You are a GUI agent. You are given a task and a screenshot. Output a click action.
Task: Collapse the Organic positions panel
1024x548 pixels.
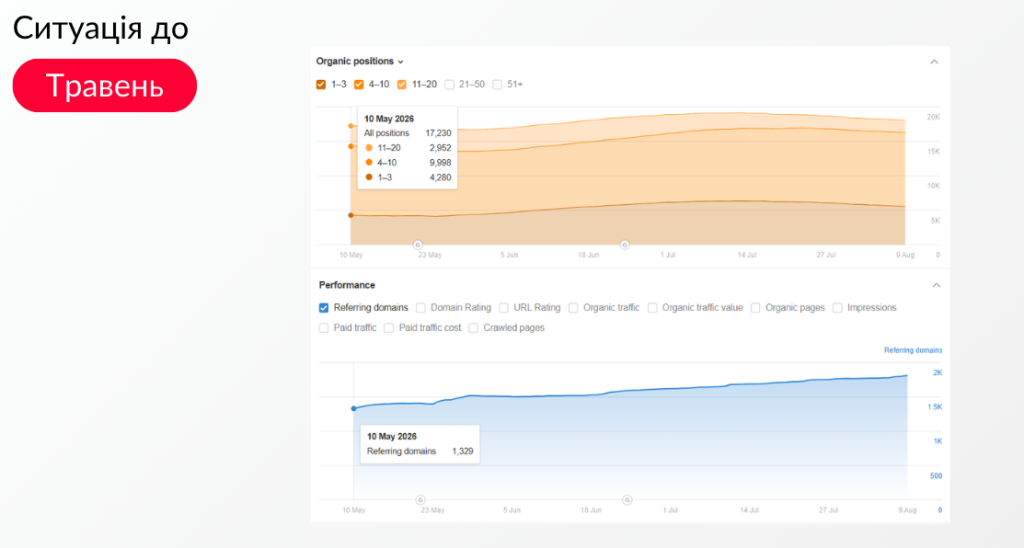pos(934,62)
